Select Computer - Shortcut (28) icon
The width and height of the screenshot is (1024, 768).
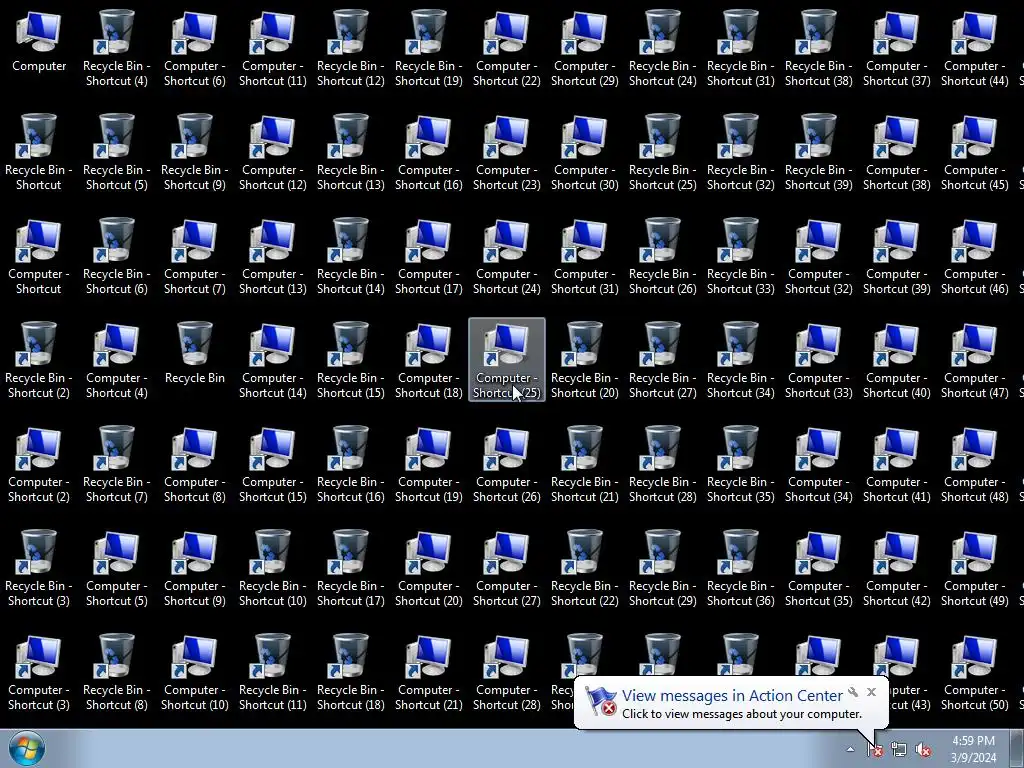point(507,673)
